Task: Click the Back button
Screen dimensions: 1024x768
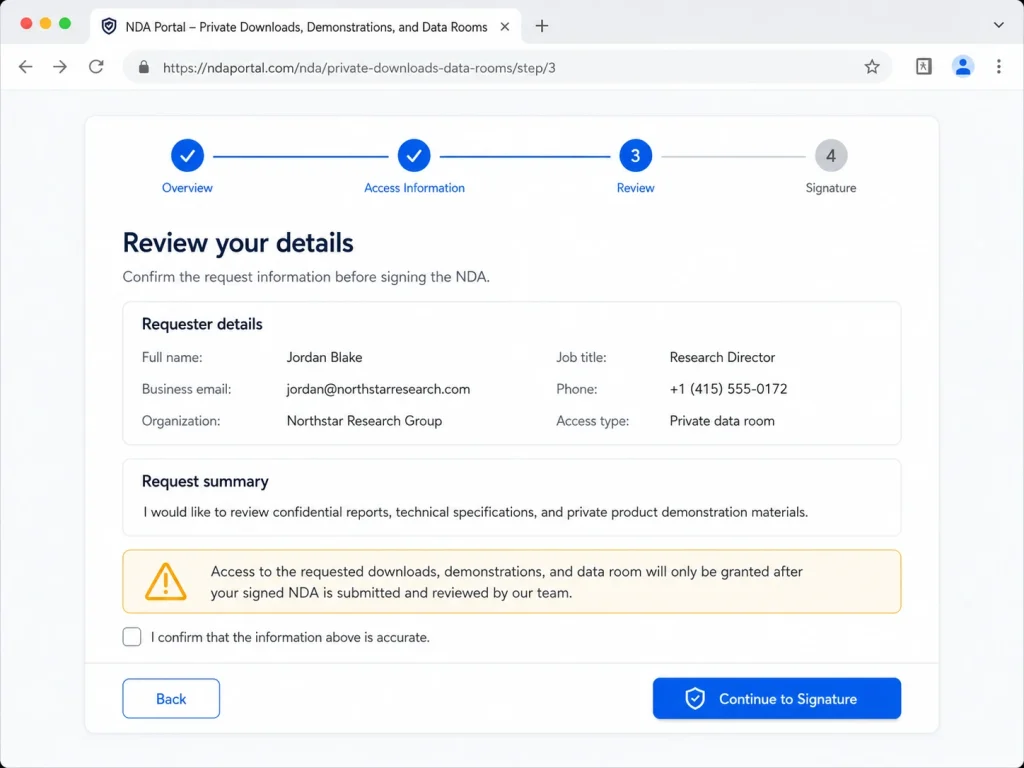Action: [171, 698]
